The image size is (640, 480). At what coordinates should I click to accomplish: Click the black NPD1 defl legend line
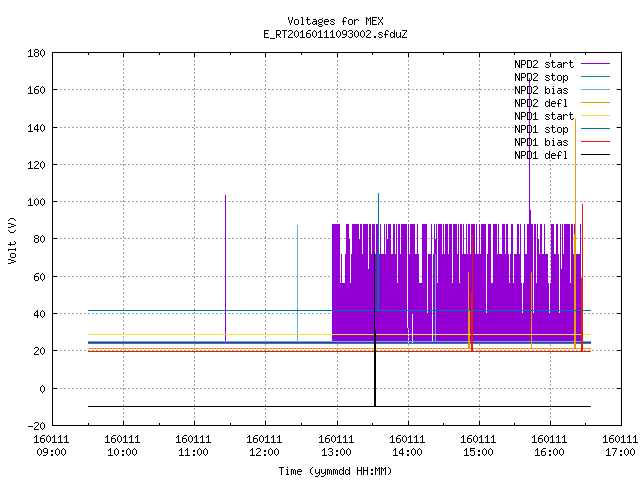(595, 155)
